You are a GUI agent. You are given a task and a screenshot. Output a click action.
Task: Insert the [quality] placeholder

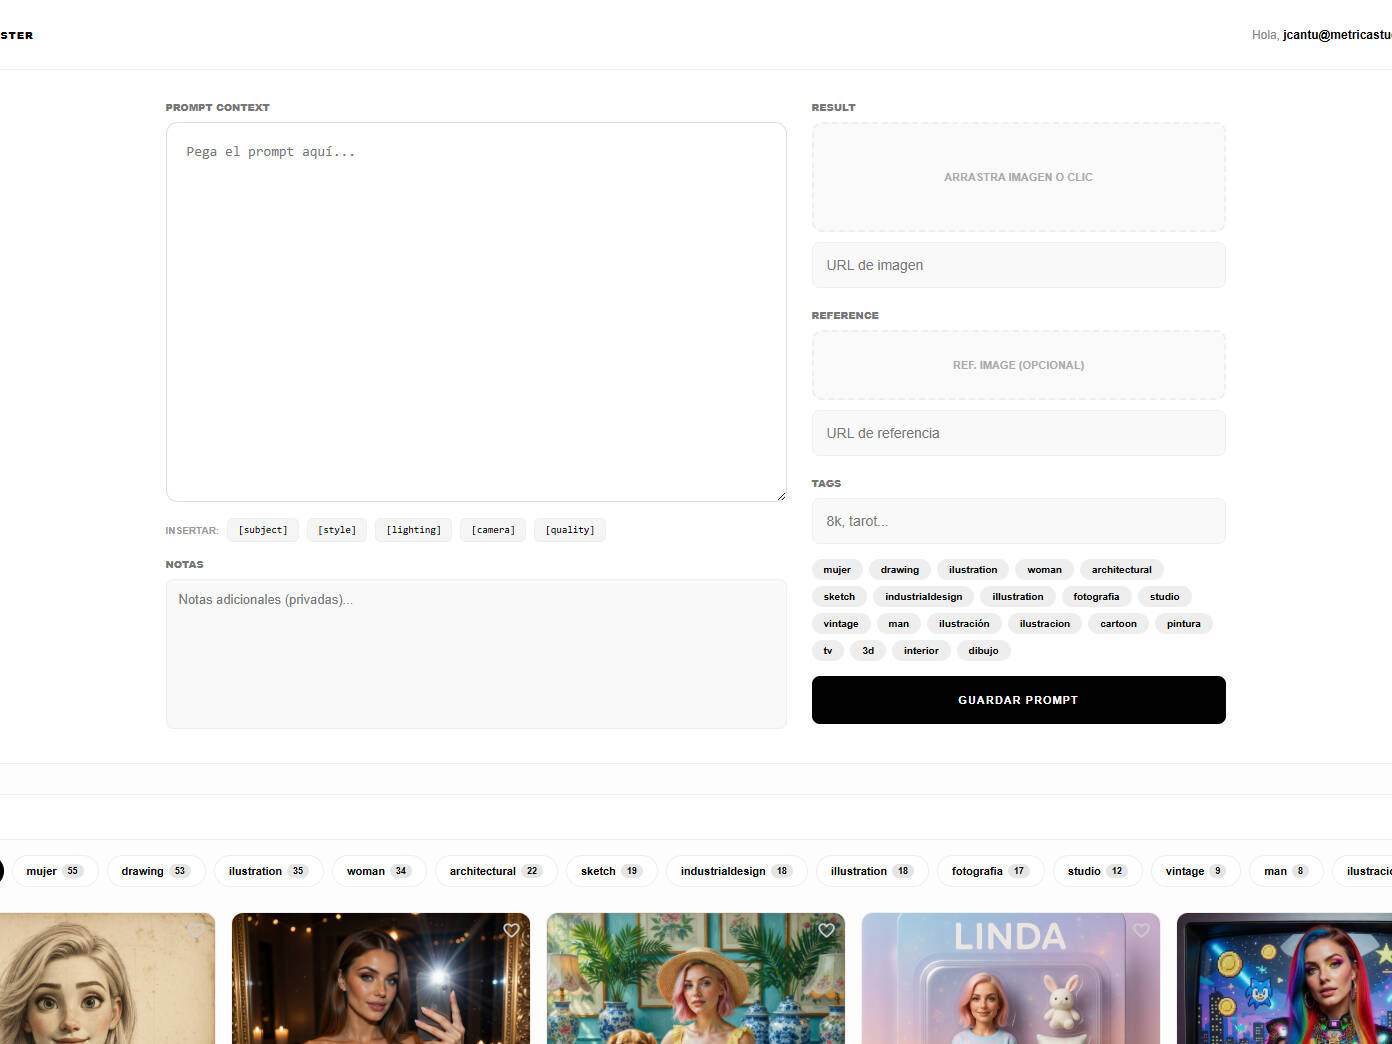click(570, 530)
